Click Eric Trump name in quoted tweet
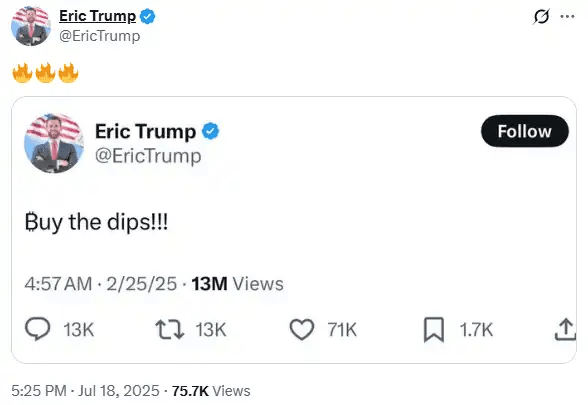The image size is (588, 405). [x=146, y=132]
